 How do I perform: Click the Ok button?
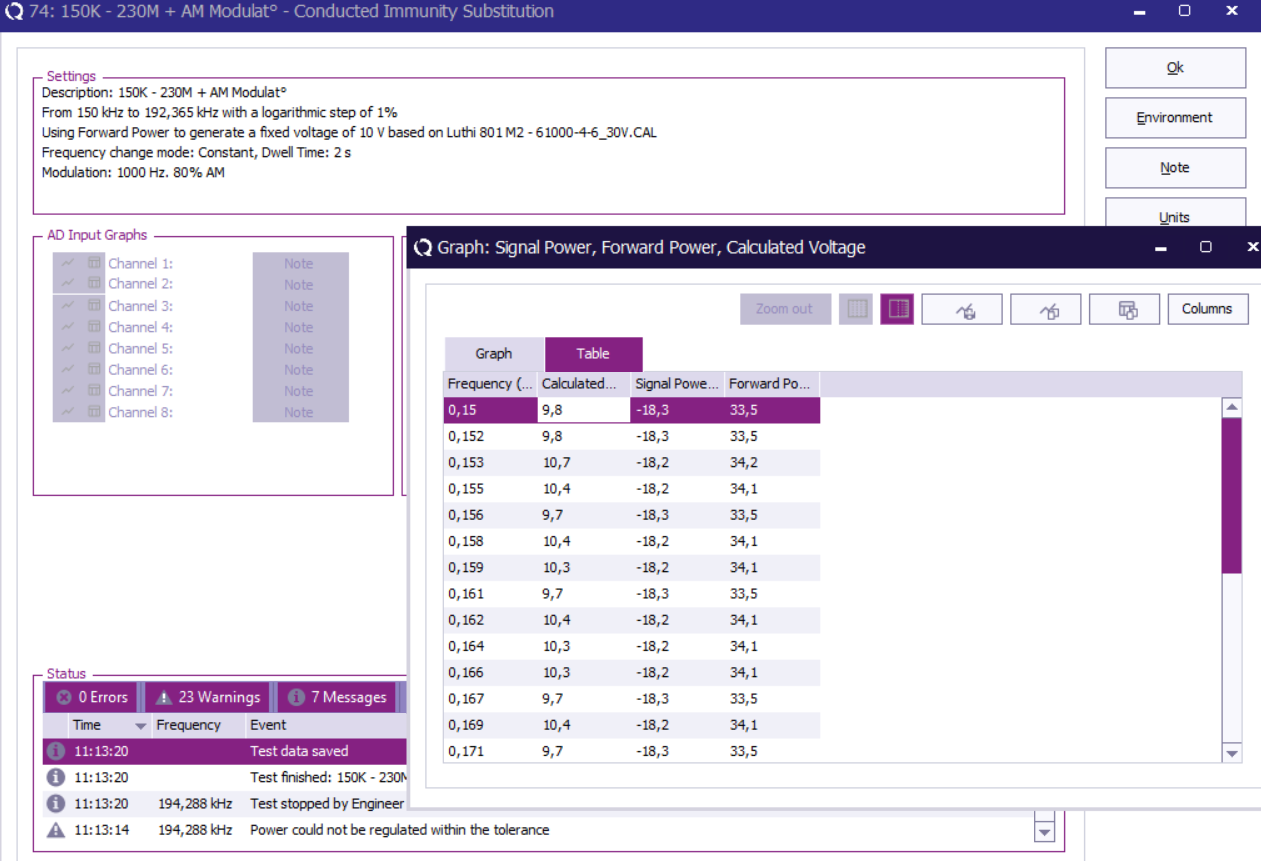point(1175,68)
